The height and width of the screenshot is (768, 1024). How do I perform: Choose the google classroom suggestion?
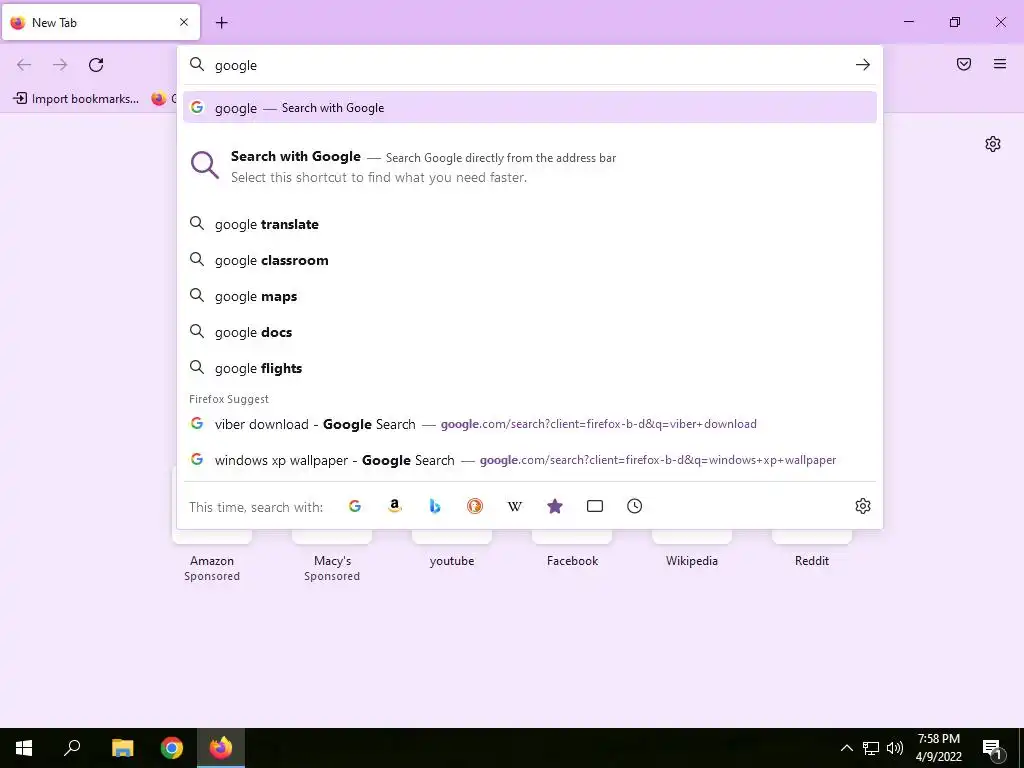[530, 260]
